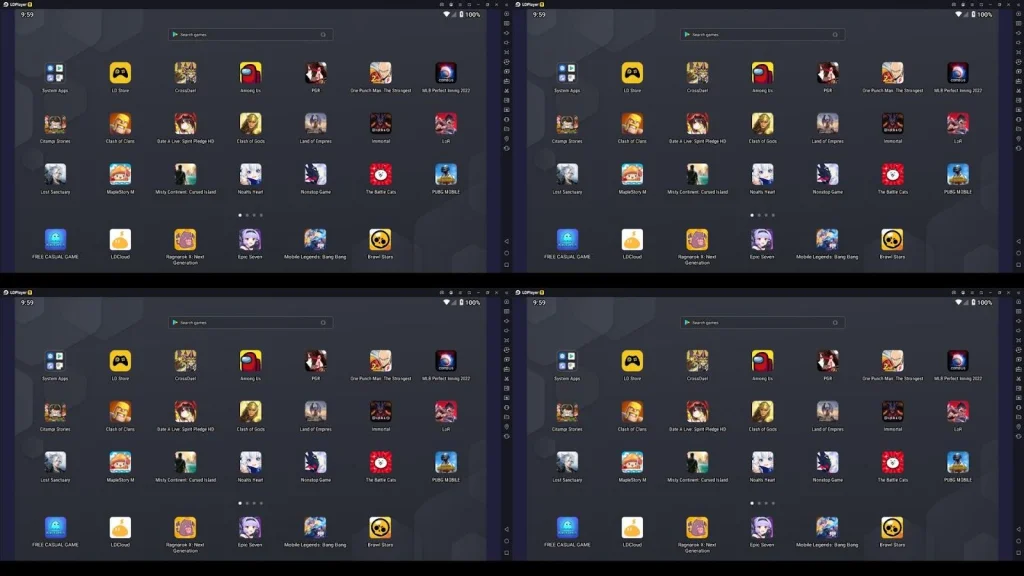Viewport: 1024px width, 576px height.
Task: Open LD Store in the bottom-right window
Action: [632, 361]
